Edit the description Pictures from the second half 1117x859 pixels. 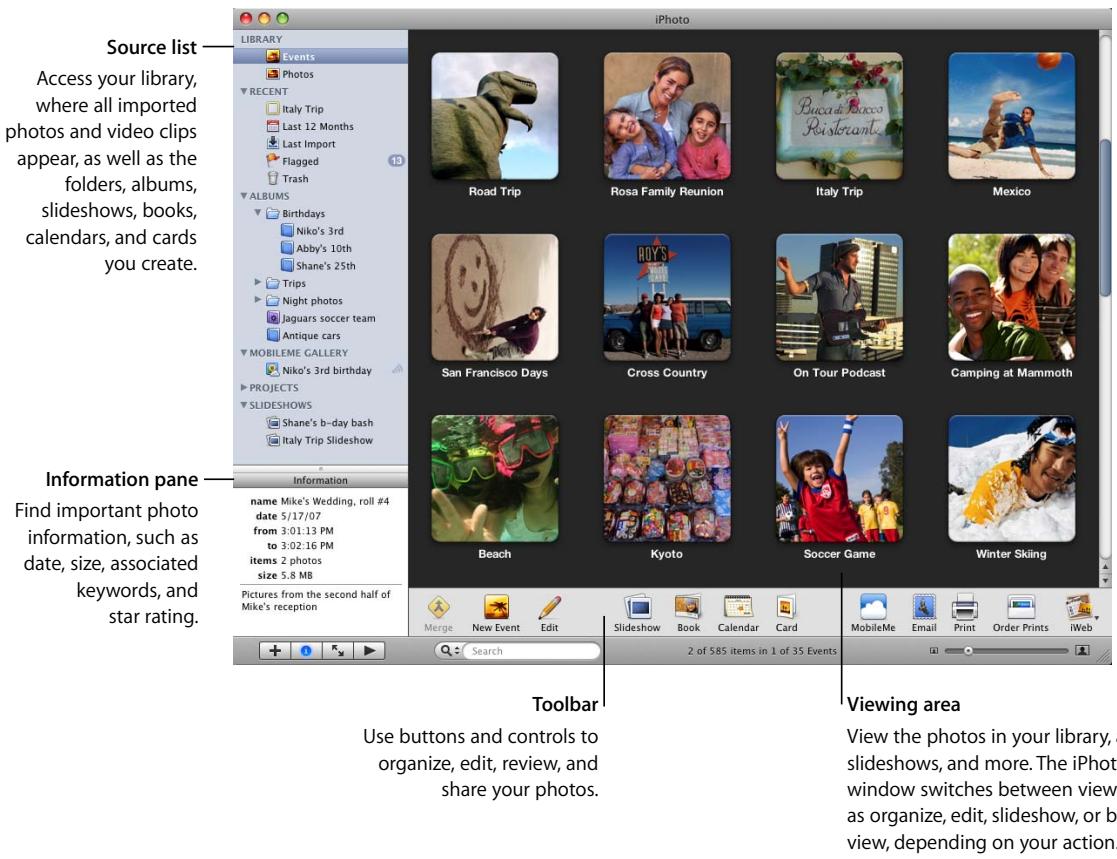pos(316,600)
